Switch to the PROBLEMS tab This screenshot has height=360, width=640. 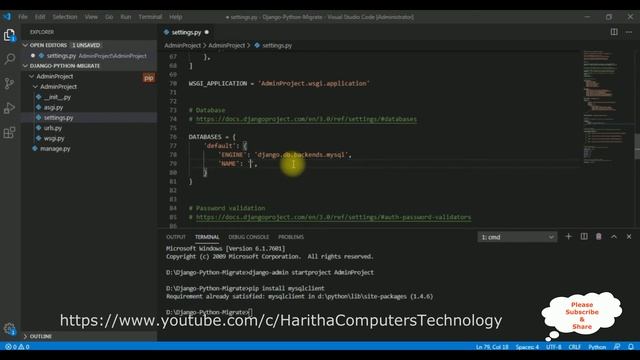(291, 237)
